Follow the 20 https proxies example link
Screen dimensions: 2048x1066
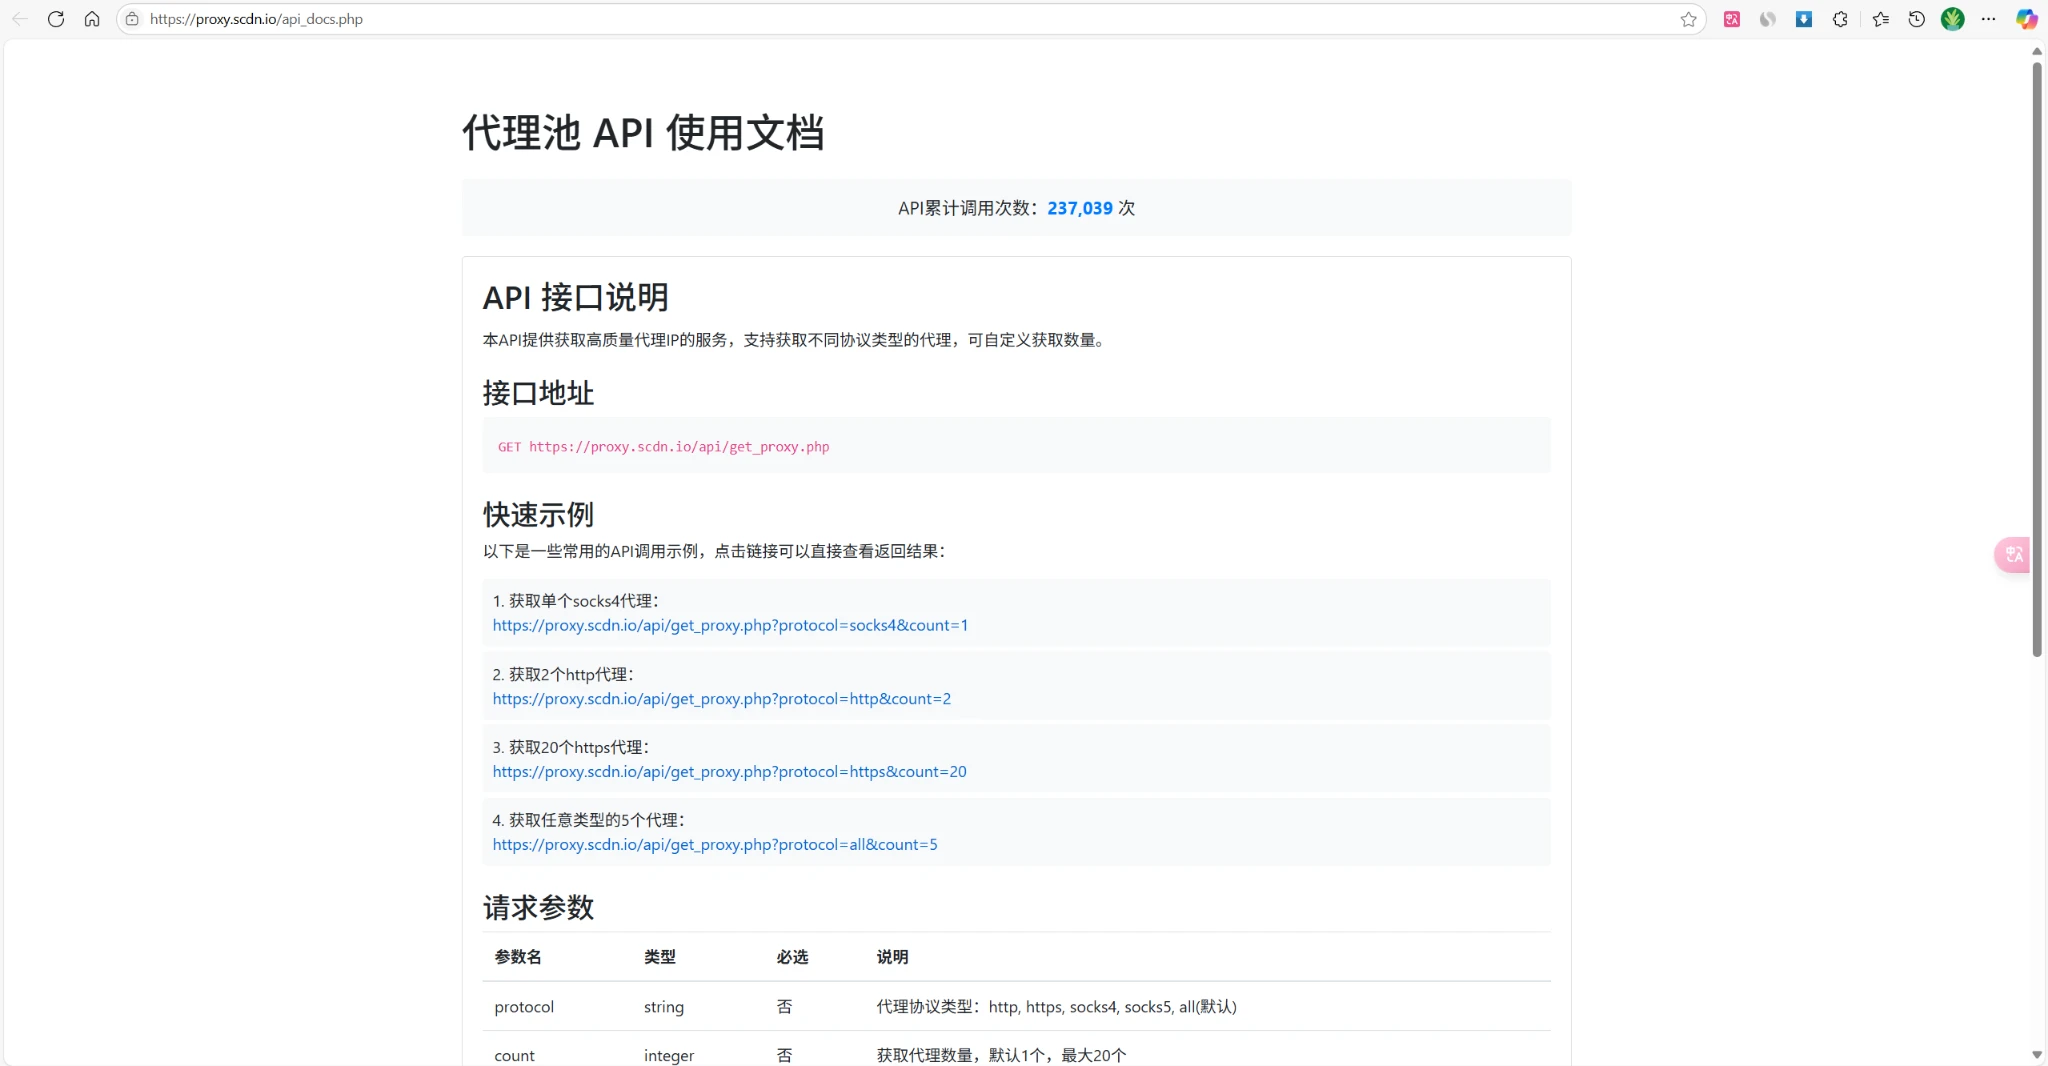[x=729, y=772]
